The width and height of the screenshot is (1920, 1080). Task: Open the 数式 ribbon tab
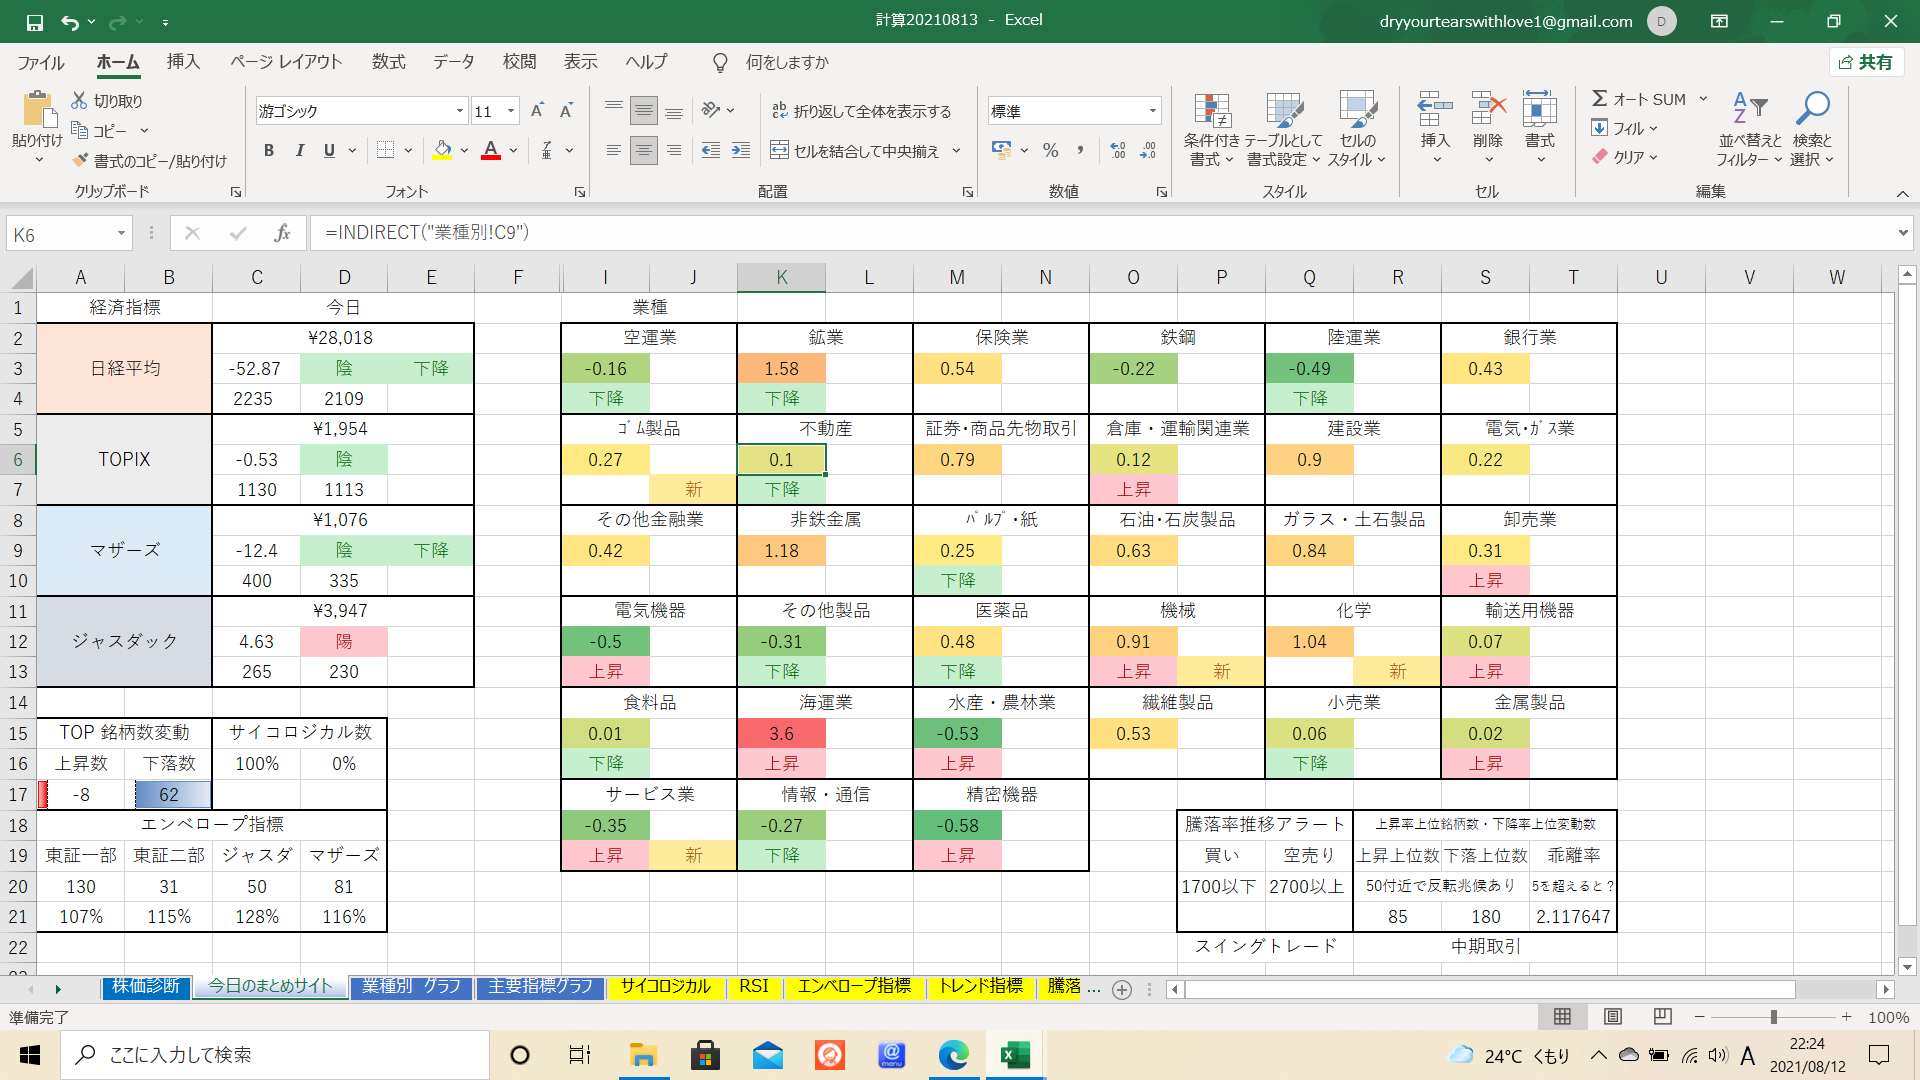pyautogui.click(x=388, y=62)
